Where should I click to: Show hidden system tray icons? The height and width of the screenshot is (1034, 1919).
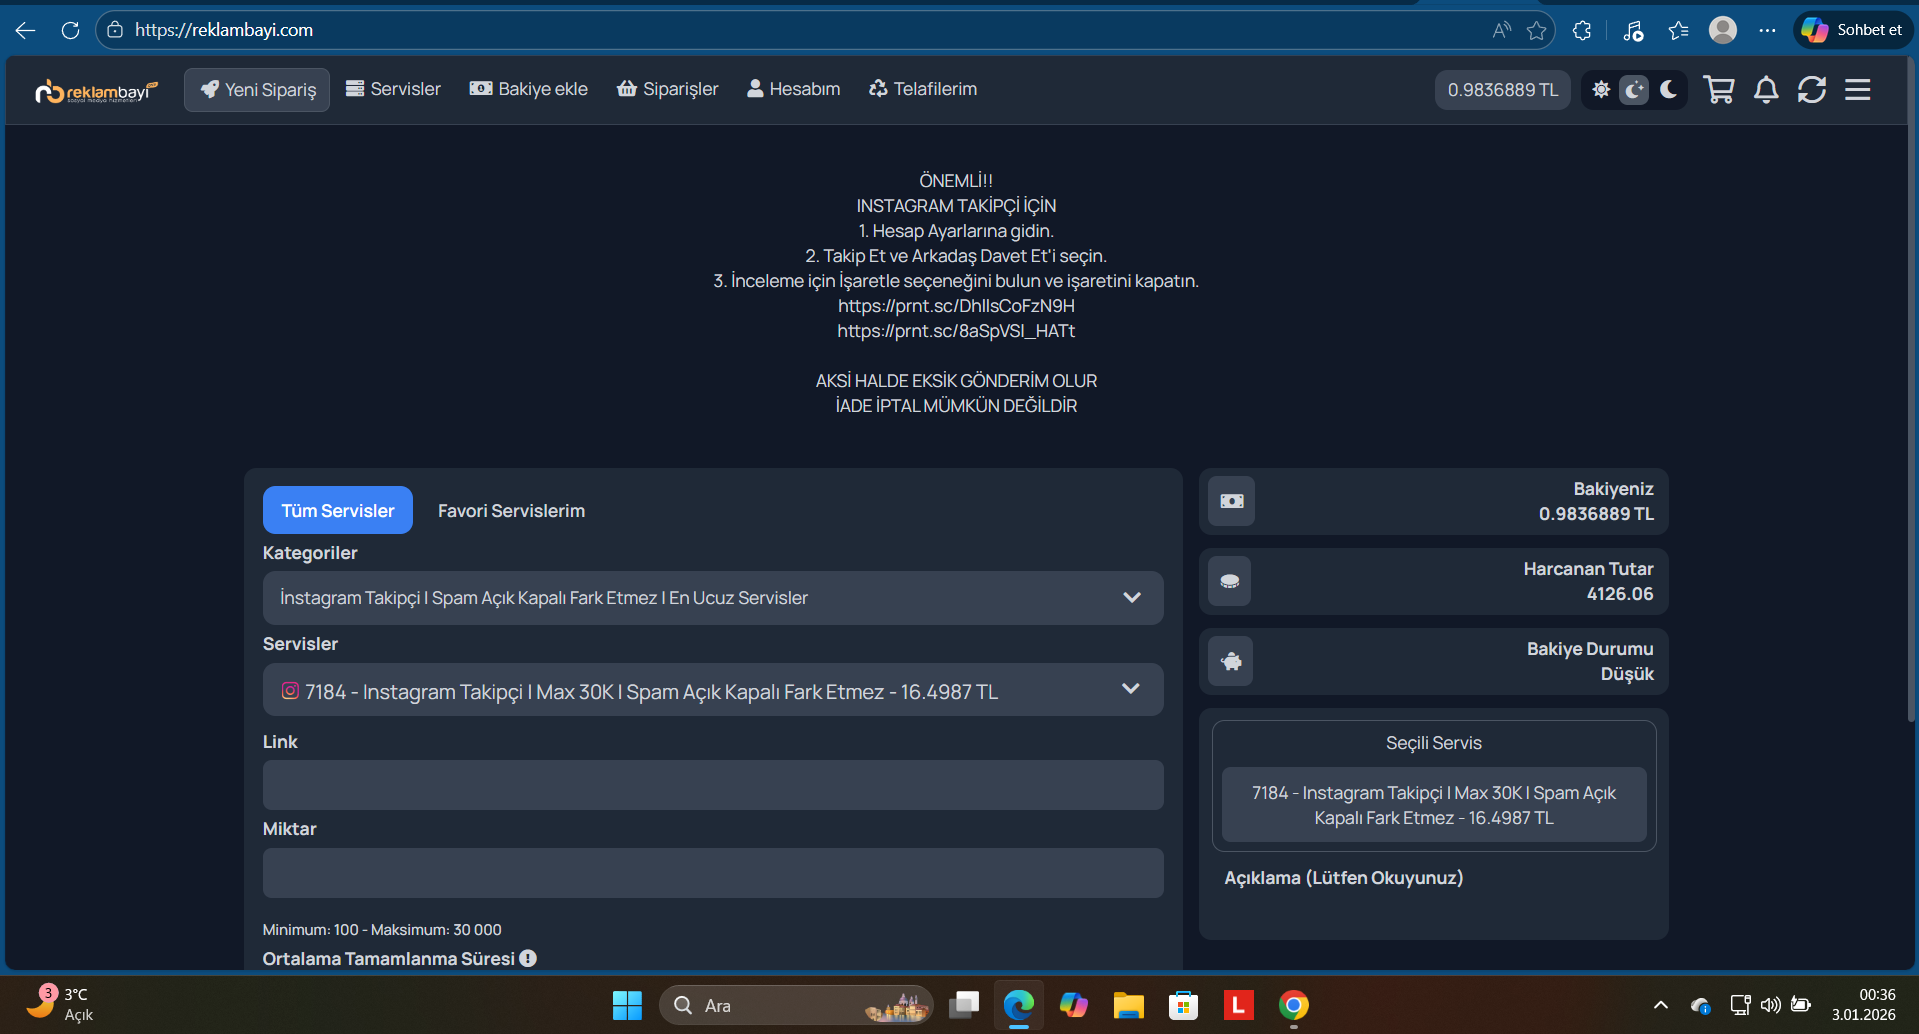pos(1661,1005)
